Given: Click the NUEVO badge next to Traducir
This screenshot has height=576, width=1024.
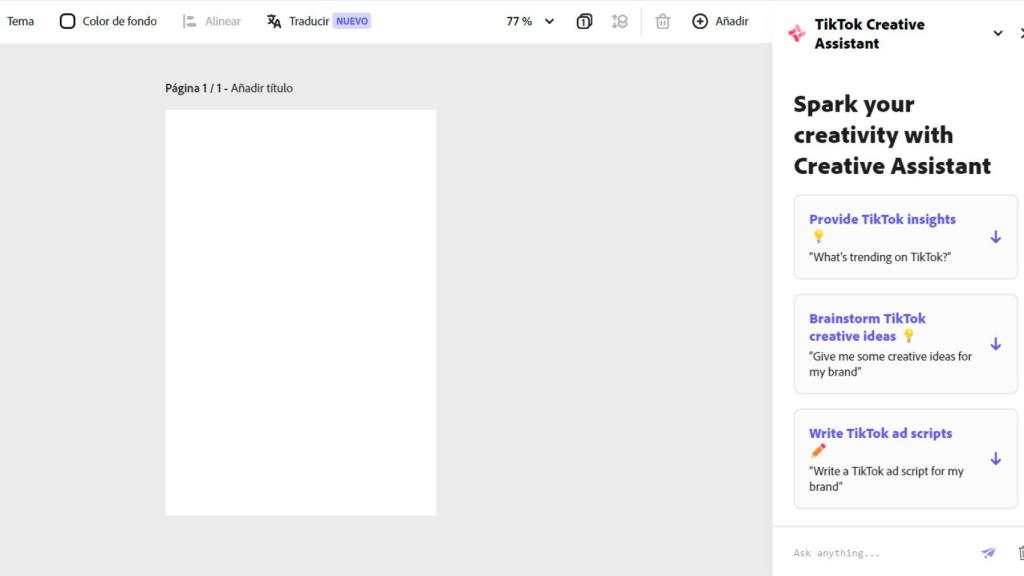Looking at the screenshot, I should (x=352, y=21).
